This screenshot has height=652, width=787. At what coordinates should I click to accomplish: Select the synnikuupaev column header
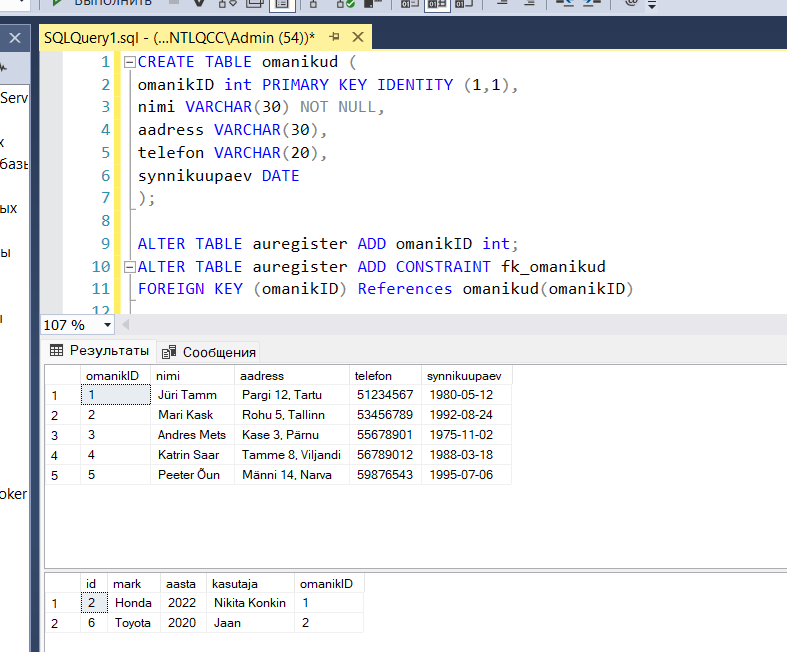(466, 375)
